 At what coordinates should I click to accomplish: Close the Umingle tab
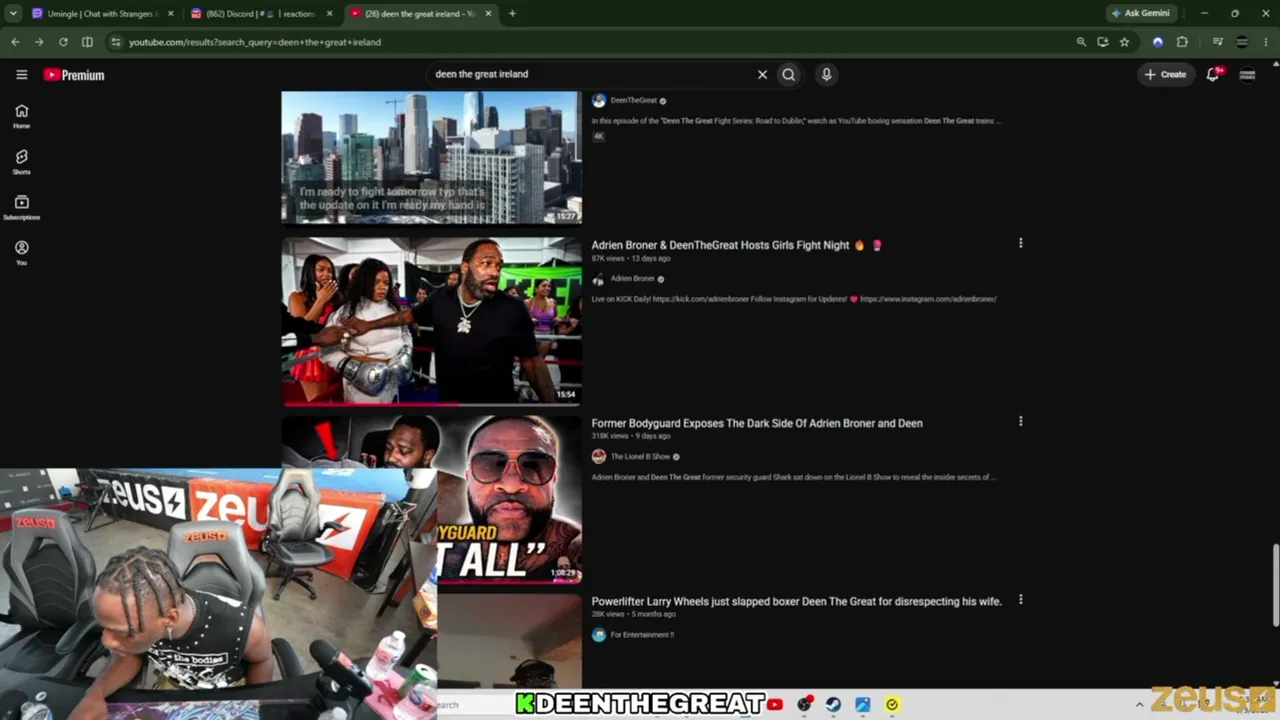(171, 14)
